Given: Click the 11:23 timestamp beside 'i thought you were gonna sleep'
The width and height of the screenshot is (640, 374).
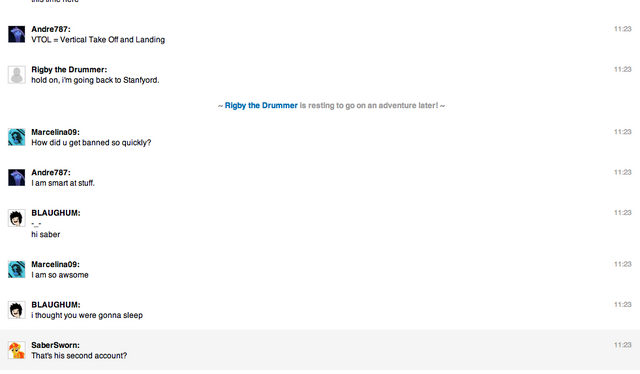Looking at the screenshot, I should tap(623, 305).
